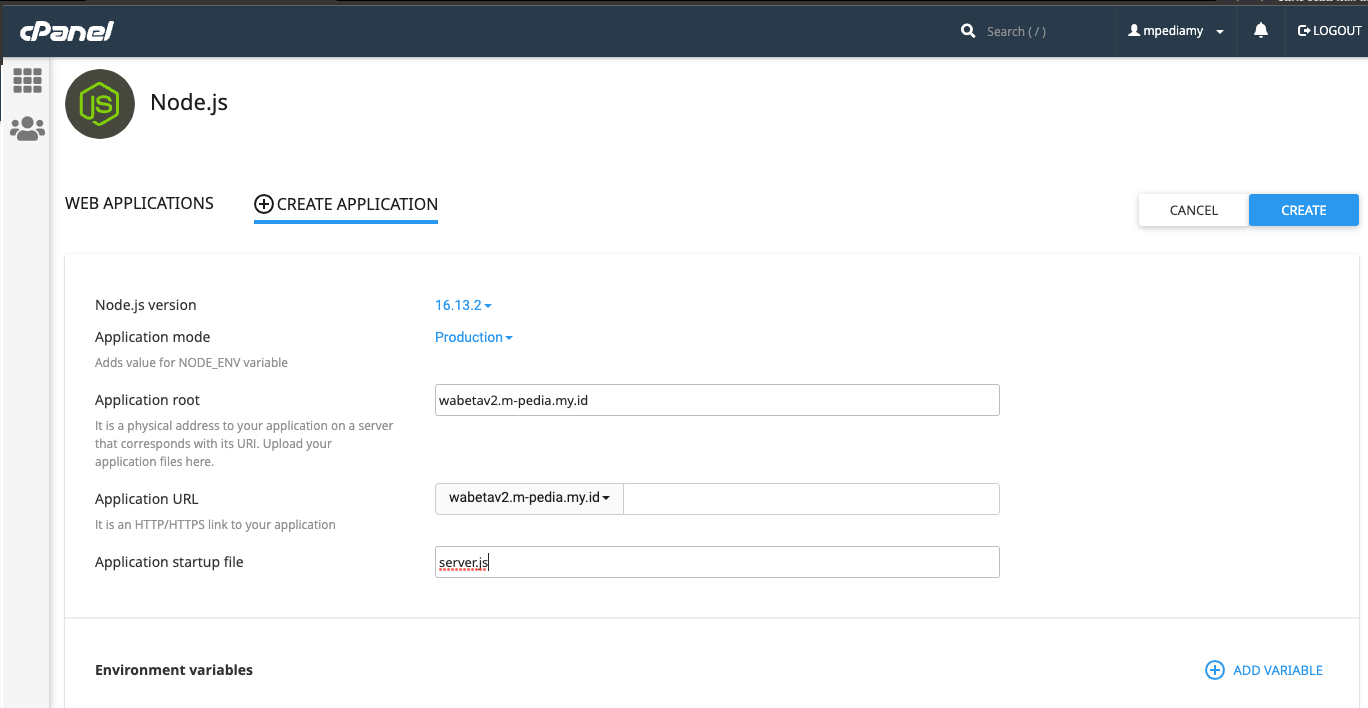Viewport: 1368px width, 708px height.
Task: Click the notifications bell icon
Action: (1260, 31)
